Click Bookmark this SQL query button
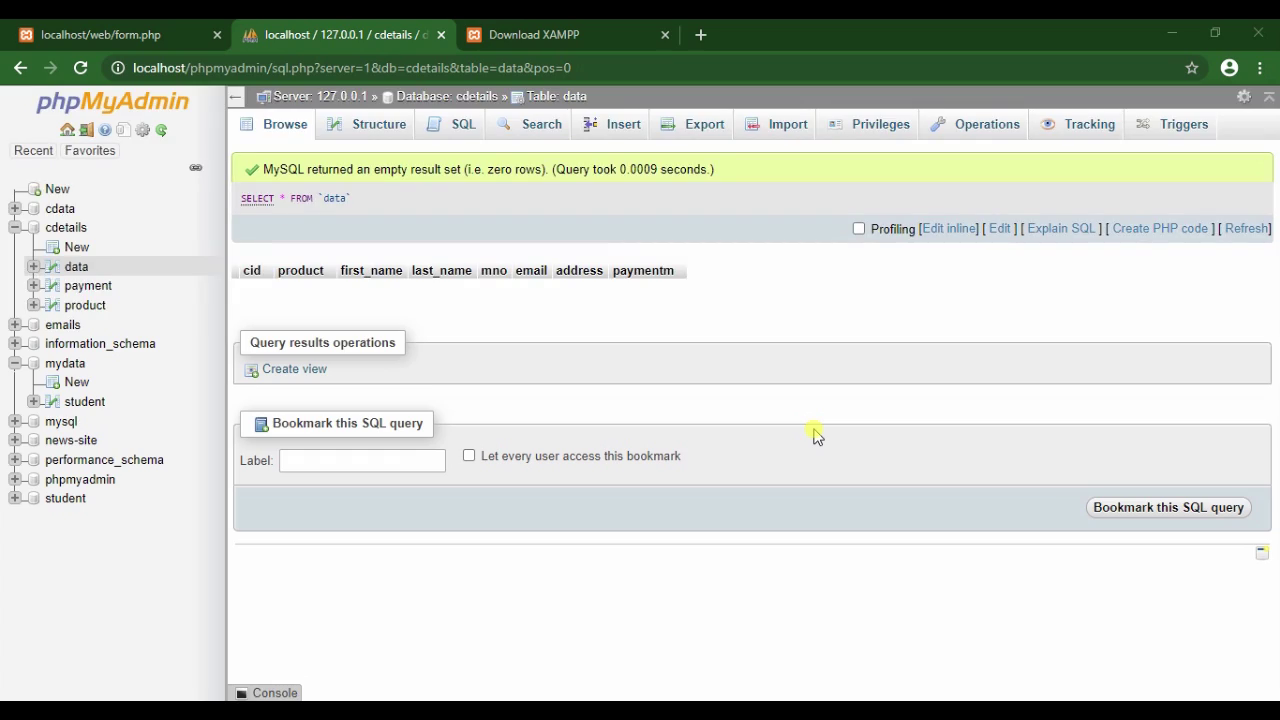The height and width of the screenshot is (720, 1280). [x=1168, y=508]
